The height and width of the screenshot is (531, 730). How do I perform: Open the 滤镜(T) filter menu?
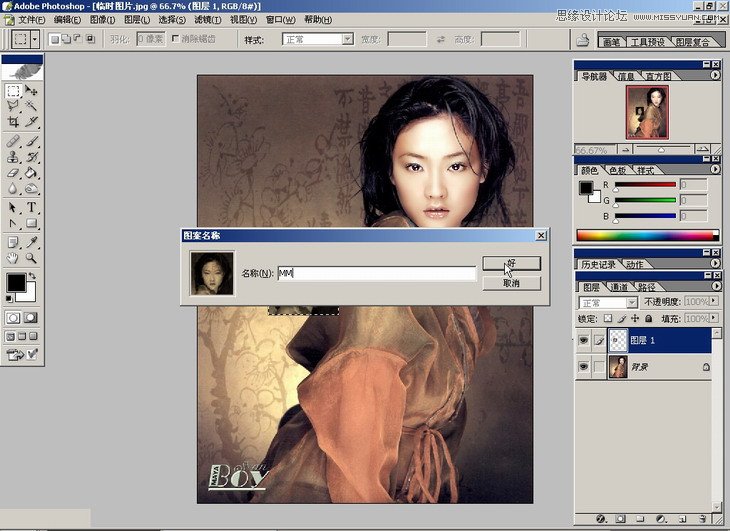[208, 20]
